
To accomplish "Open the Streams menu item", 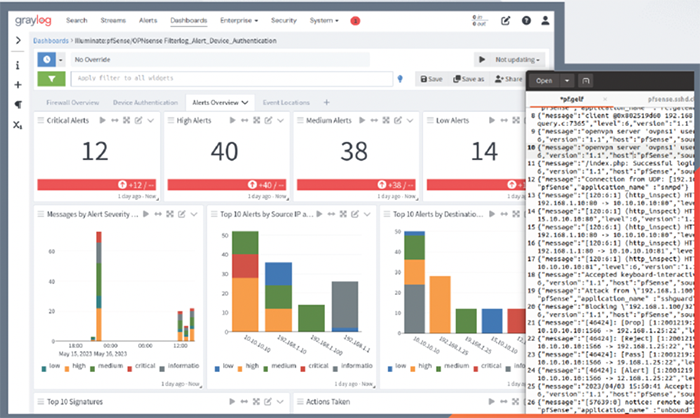I will click(111, 20).
